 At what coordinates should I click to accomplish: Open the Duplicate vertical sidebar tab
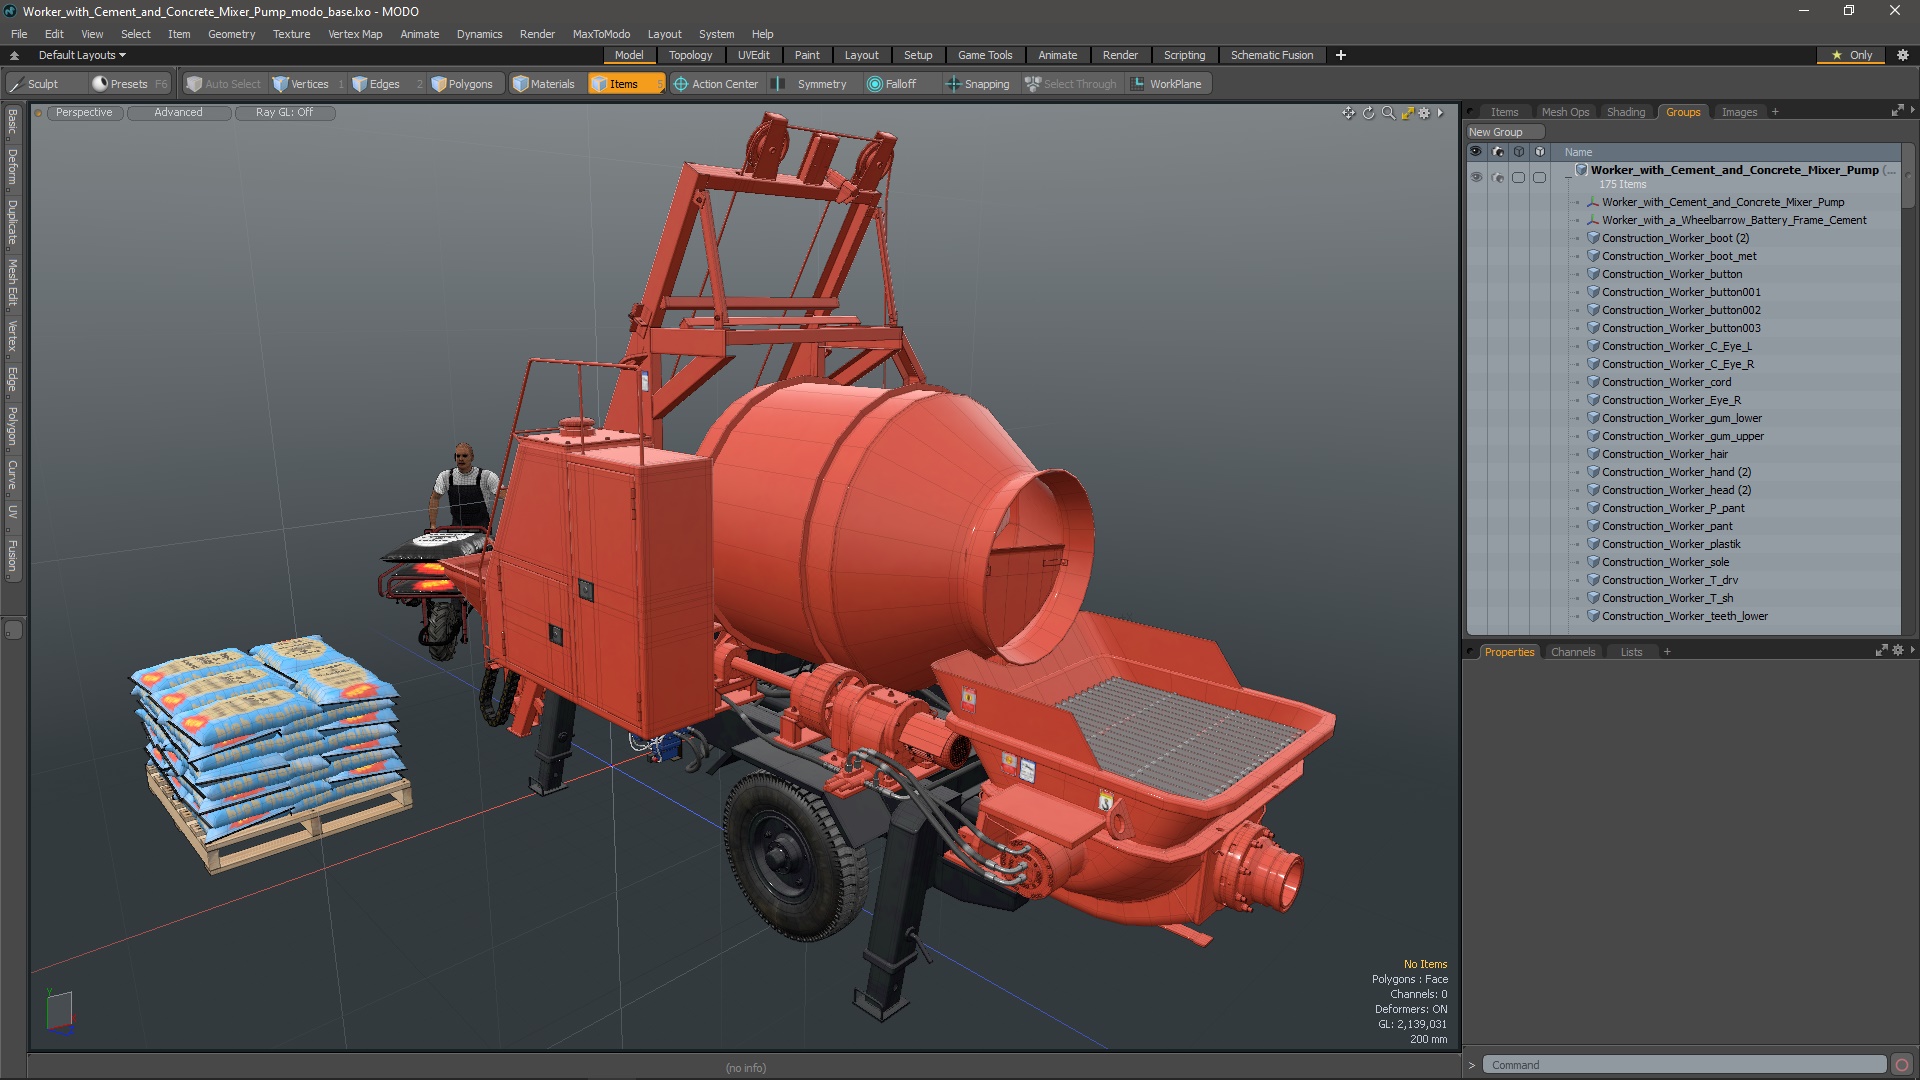12,222
